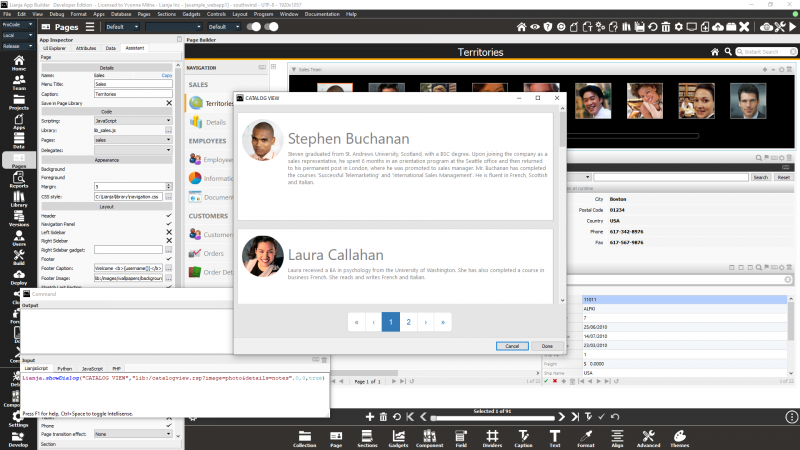
Task: Click the Instant Search field
Action: (766, 52)
